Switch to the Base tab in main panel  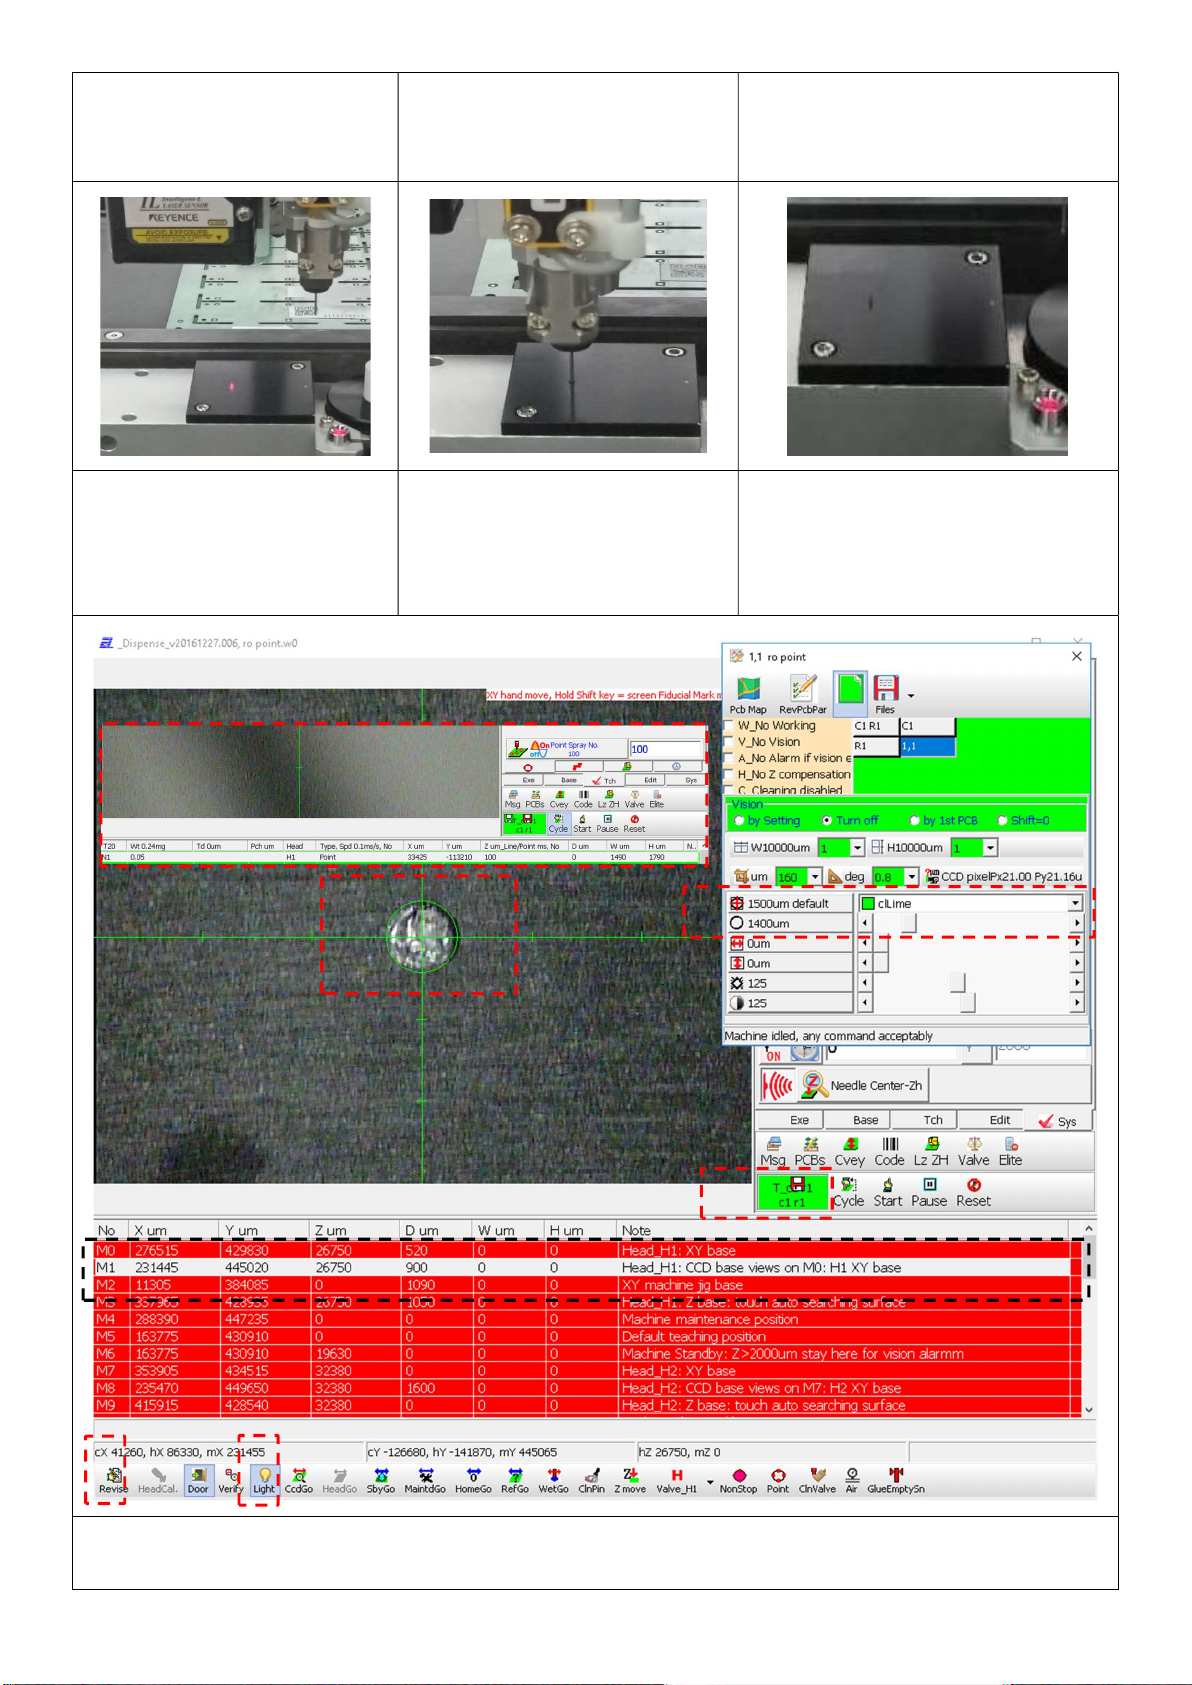(866, 1120)
